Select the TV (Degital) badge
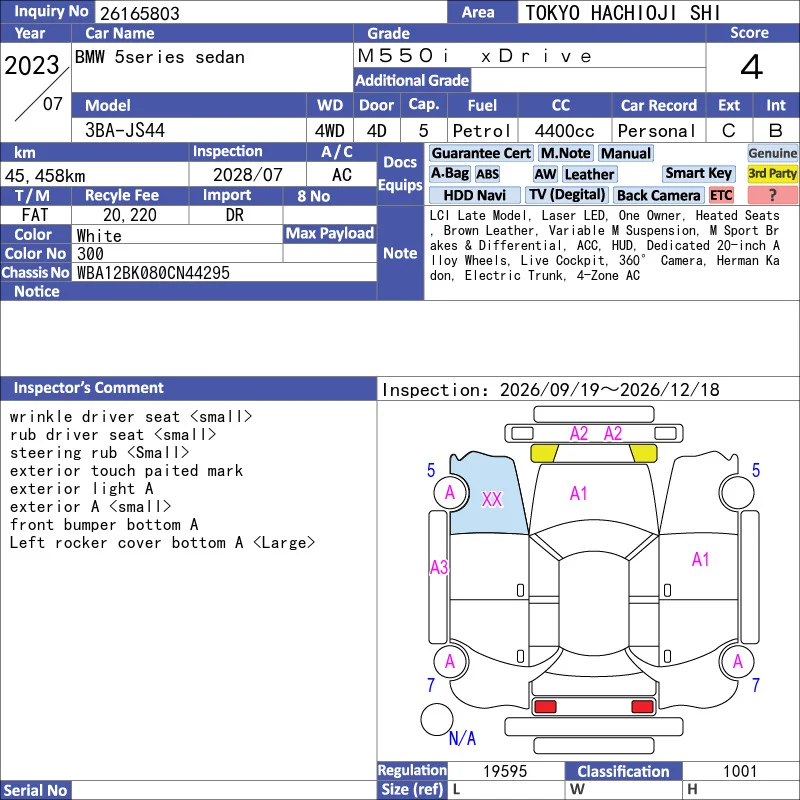Image resolution: width=800 pixels, height=800 pixels. (x=567, y=195)
